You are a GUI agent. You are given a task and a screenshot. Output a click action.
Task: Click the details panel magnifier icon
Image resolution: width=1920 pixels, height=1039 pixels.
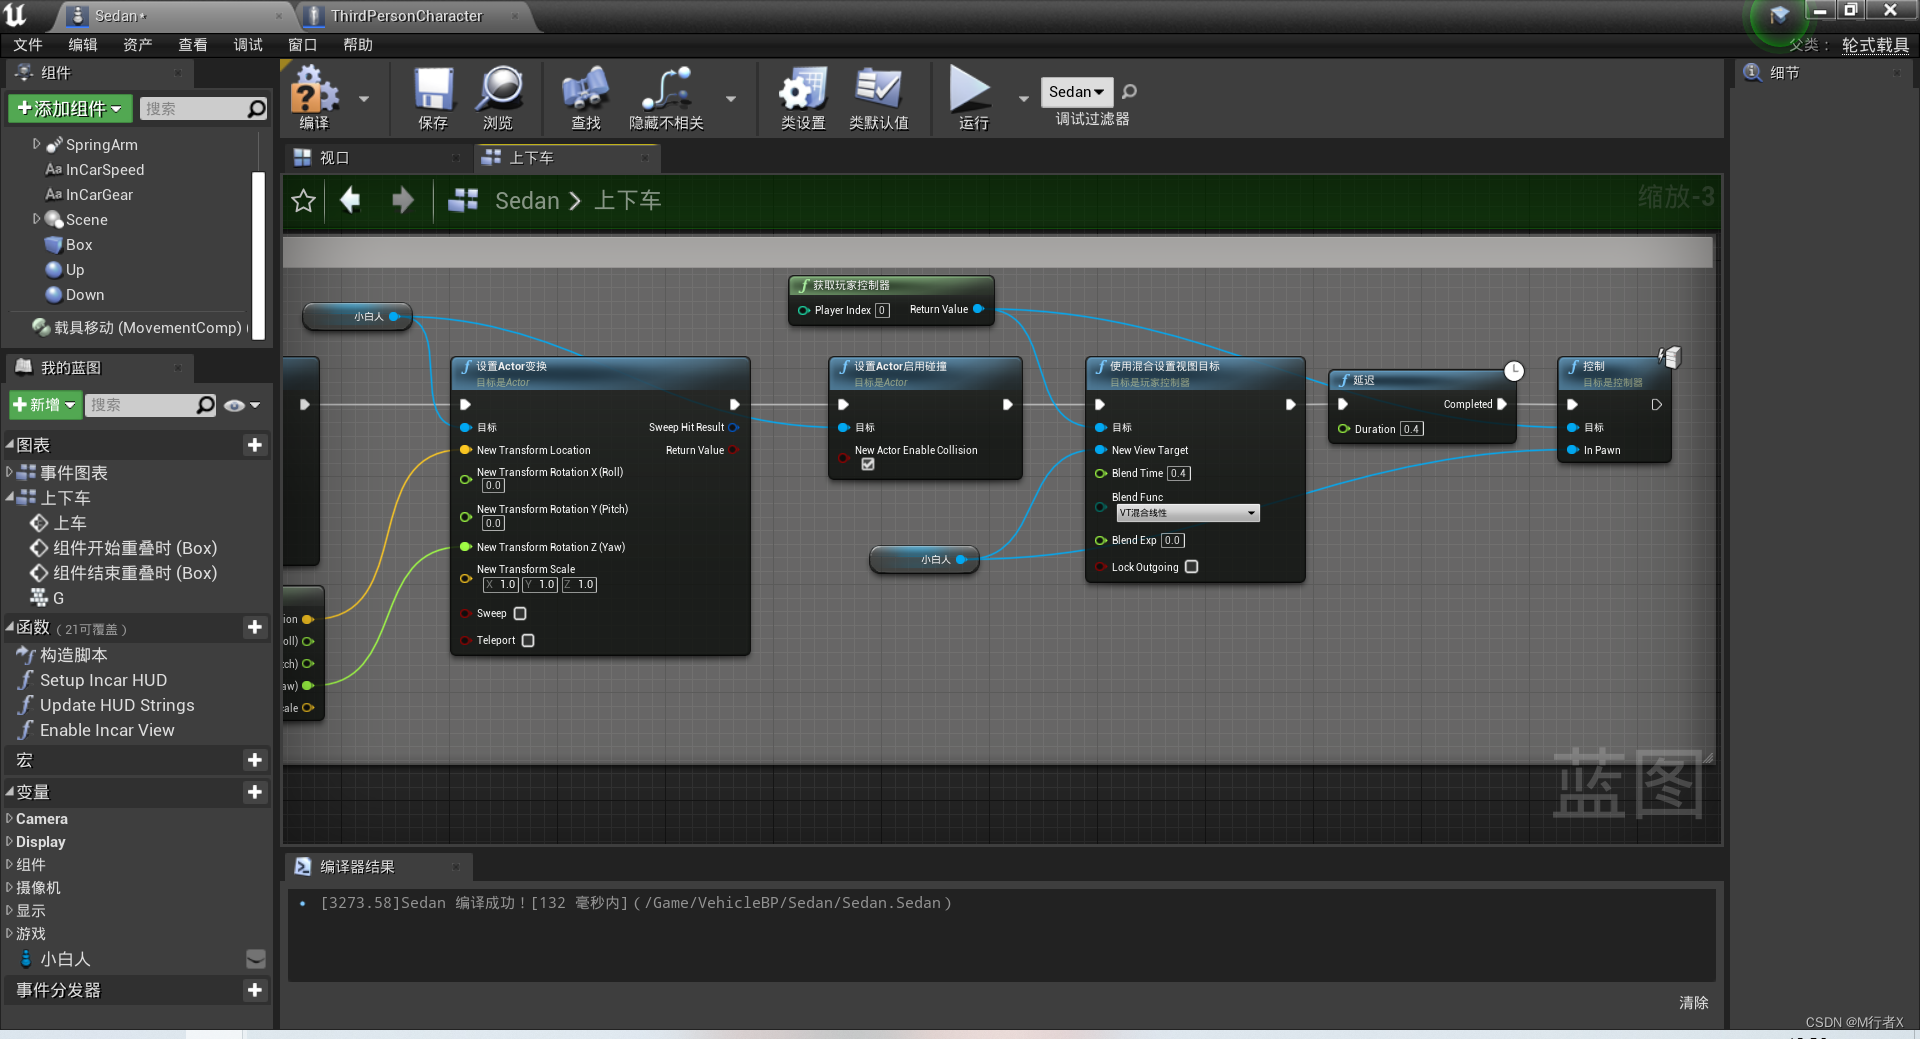pyautogui.click(x=1752, y=72)
